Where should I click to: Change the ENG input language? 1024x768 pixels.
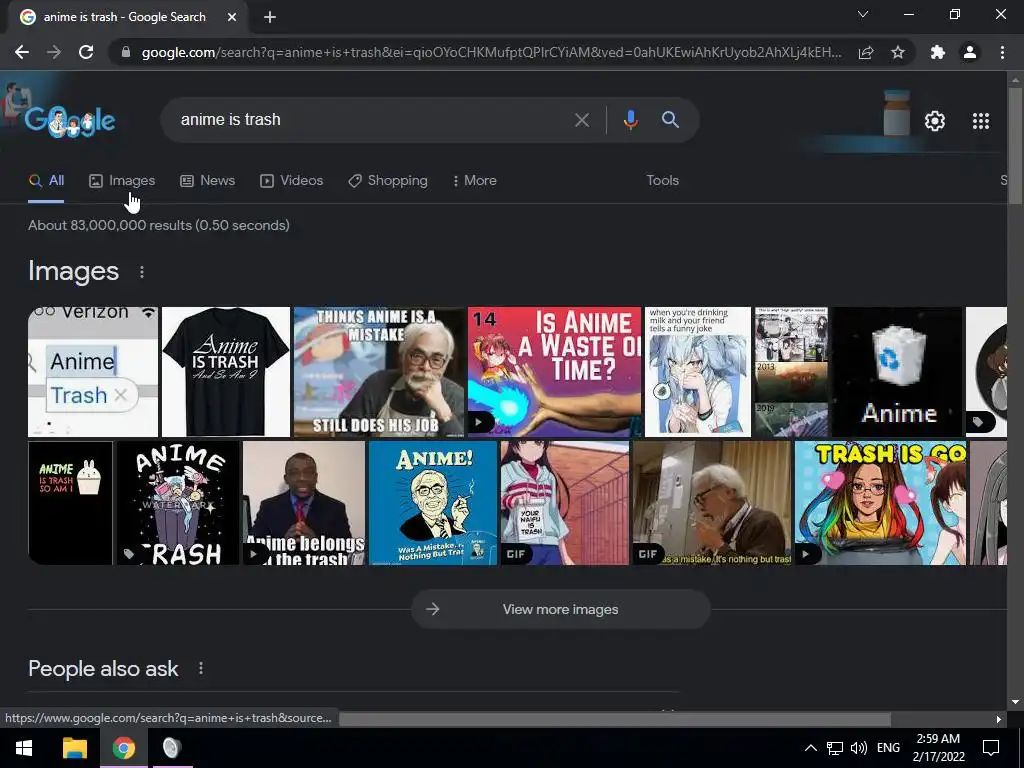click(888, 748)
